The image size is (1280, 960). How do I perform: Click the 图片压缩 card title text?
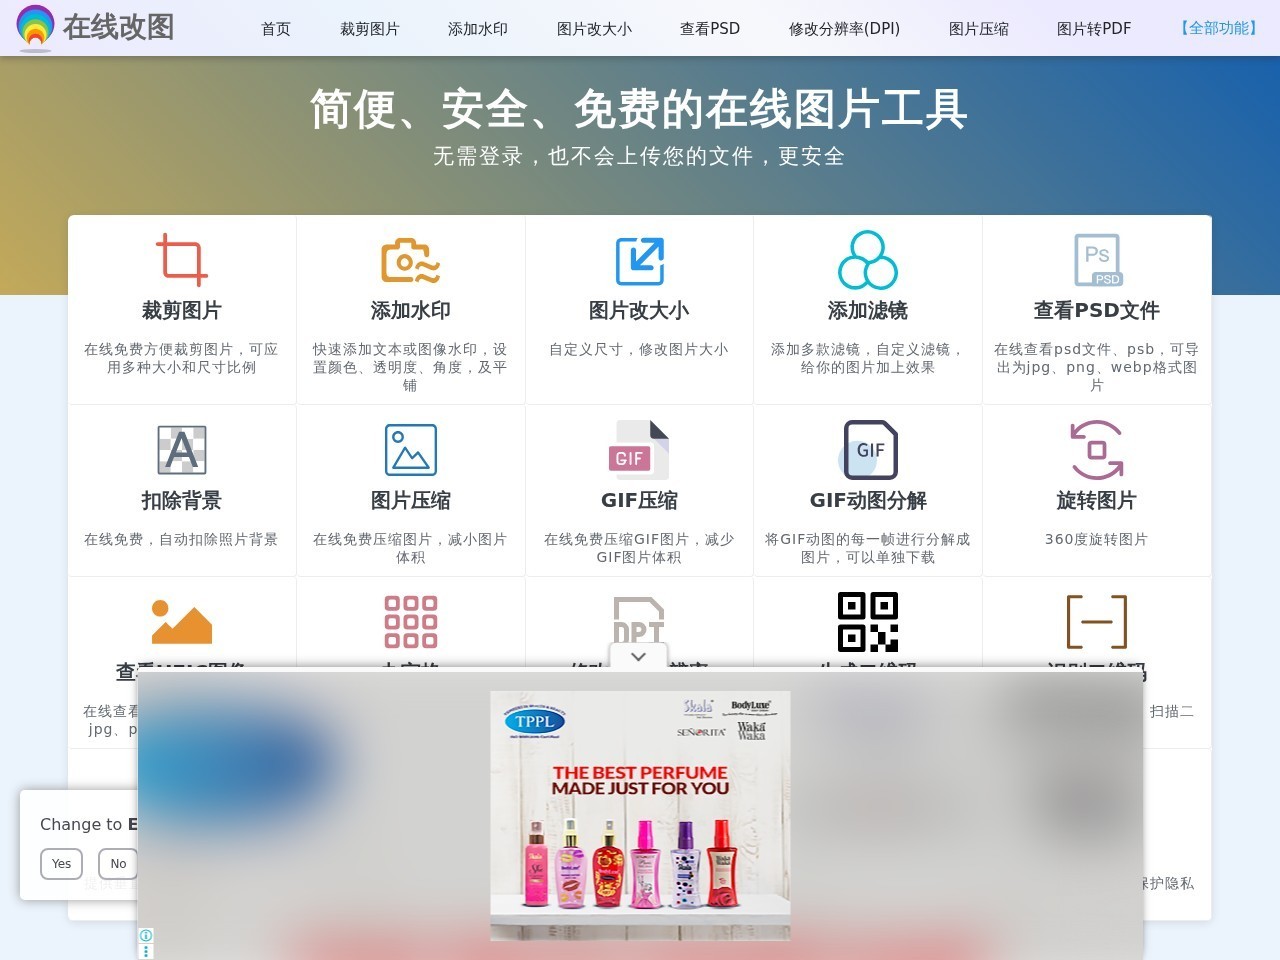[411, 500]
